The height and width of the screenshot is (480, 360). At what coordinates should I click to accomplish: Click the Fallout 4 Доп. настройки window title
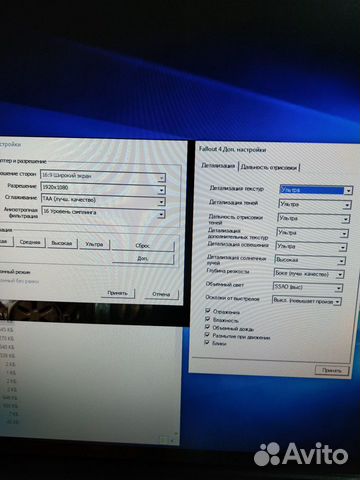coord(232,149)
